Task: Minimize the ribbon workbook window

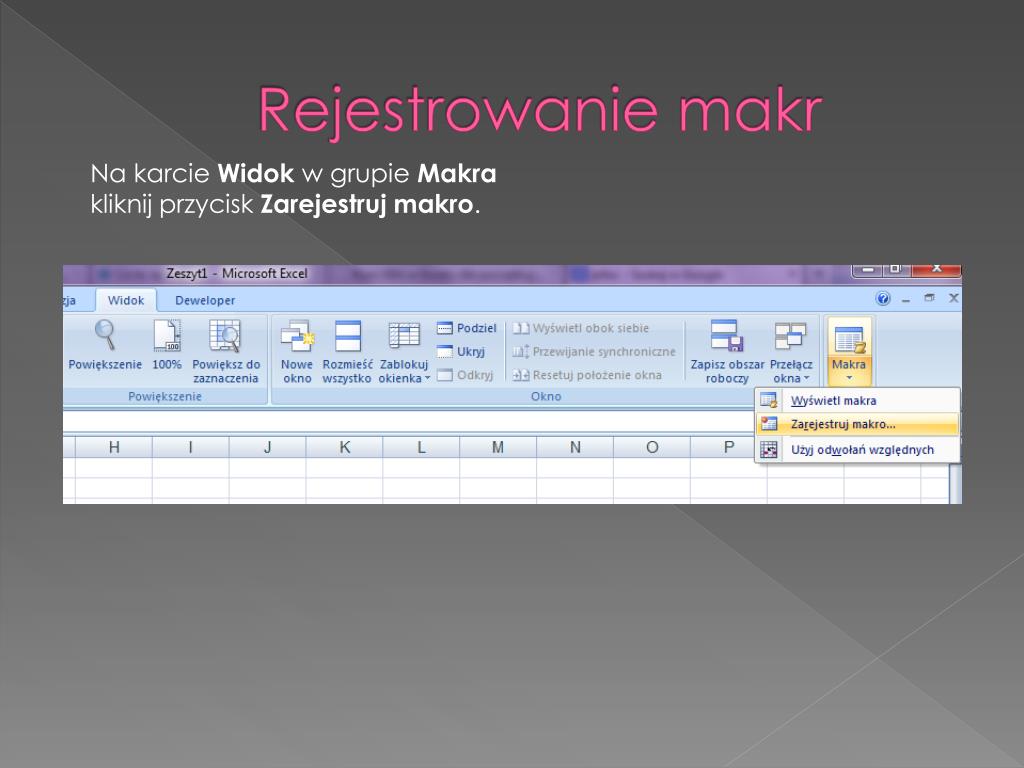Action: tap(906, 299)
